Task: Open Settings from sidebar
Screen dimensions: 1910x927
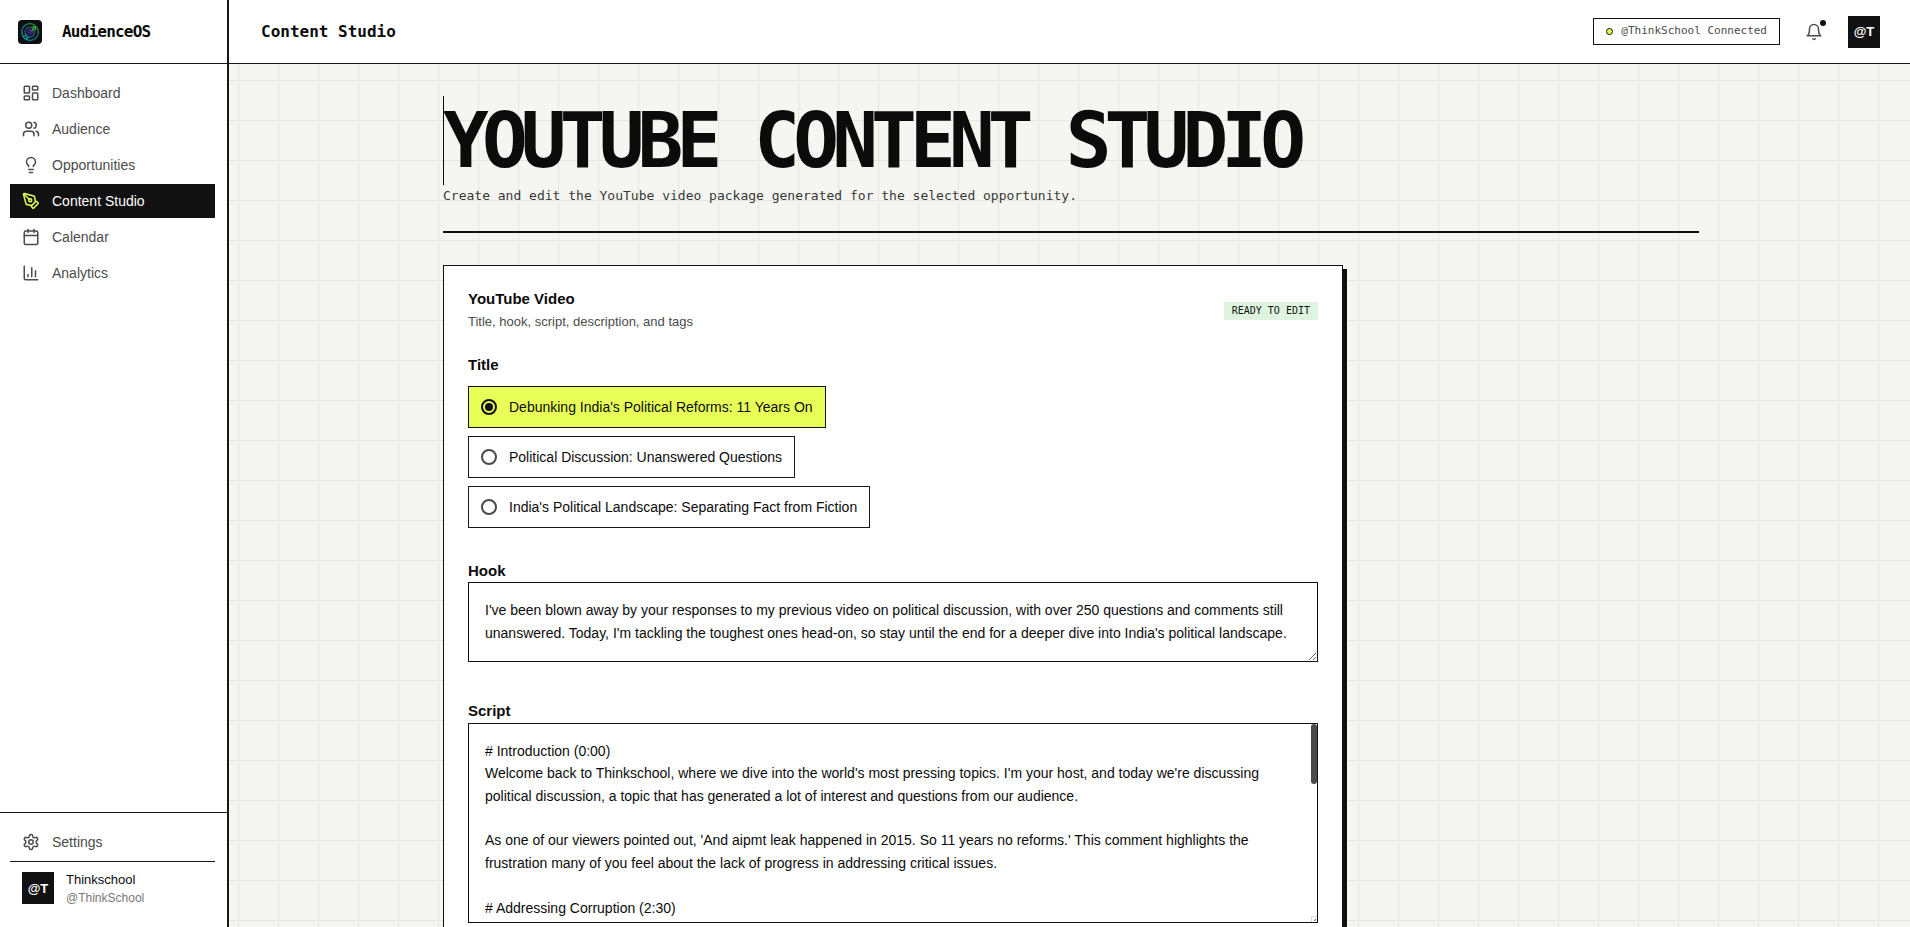Action: coord(112,842)
